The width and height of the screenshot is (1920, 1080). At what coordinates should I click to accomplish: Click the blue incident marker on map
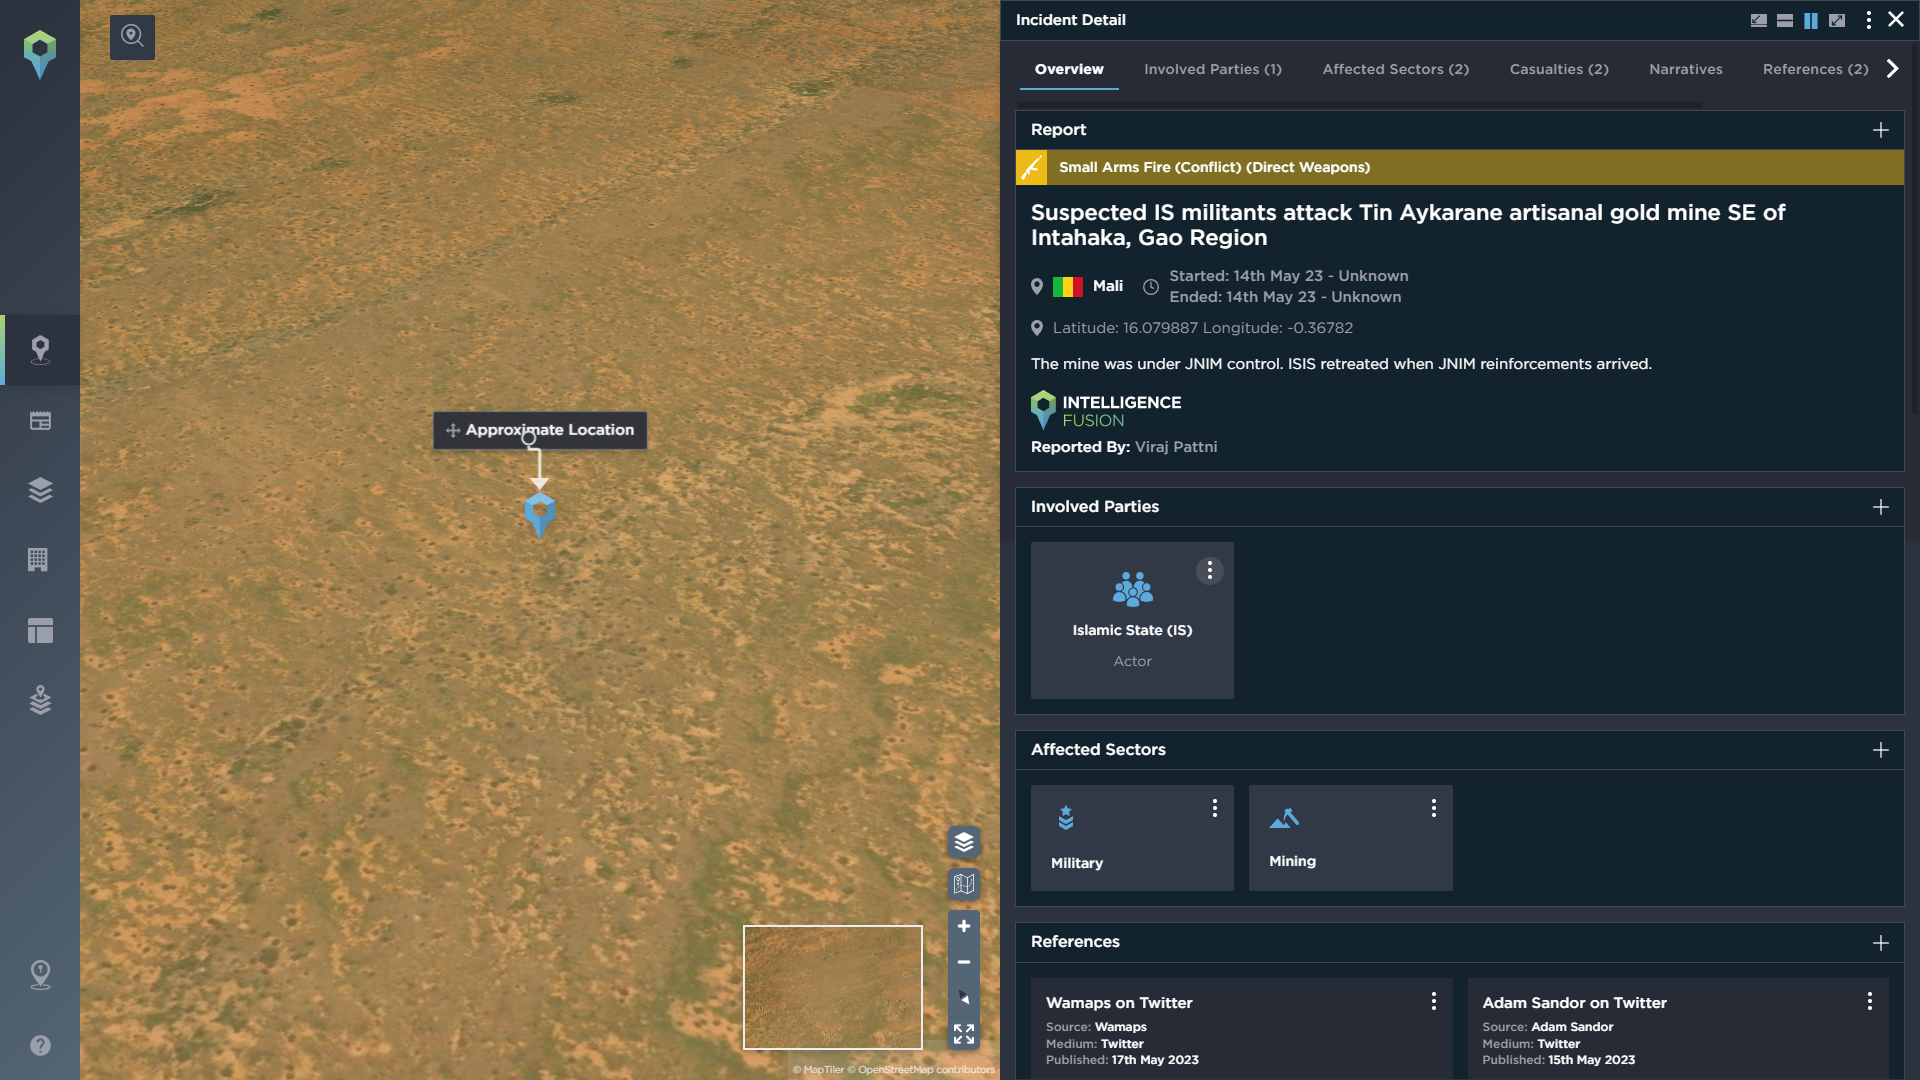[540, 515]
